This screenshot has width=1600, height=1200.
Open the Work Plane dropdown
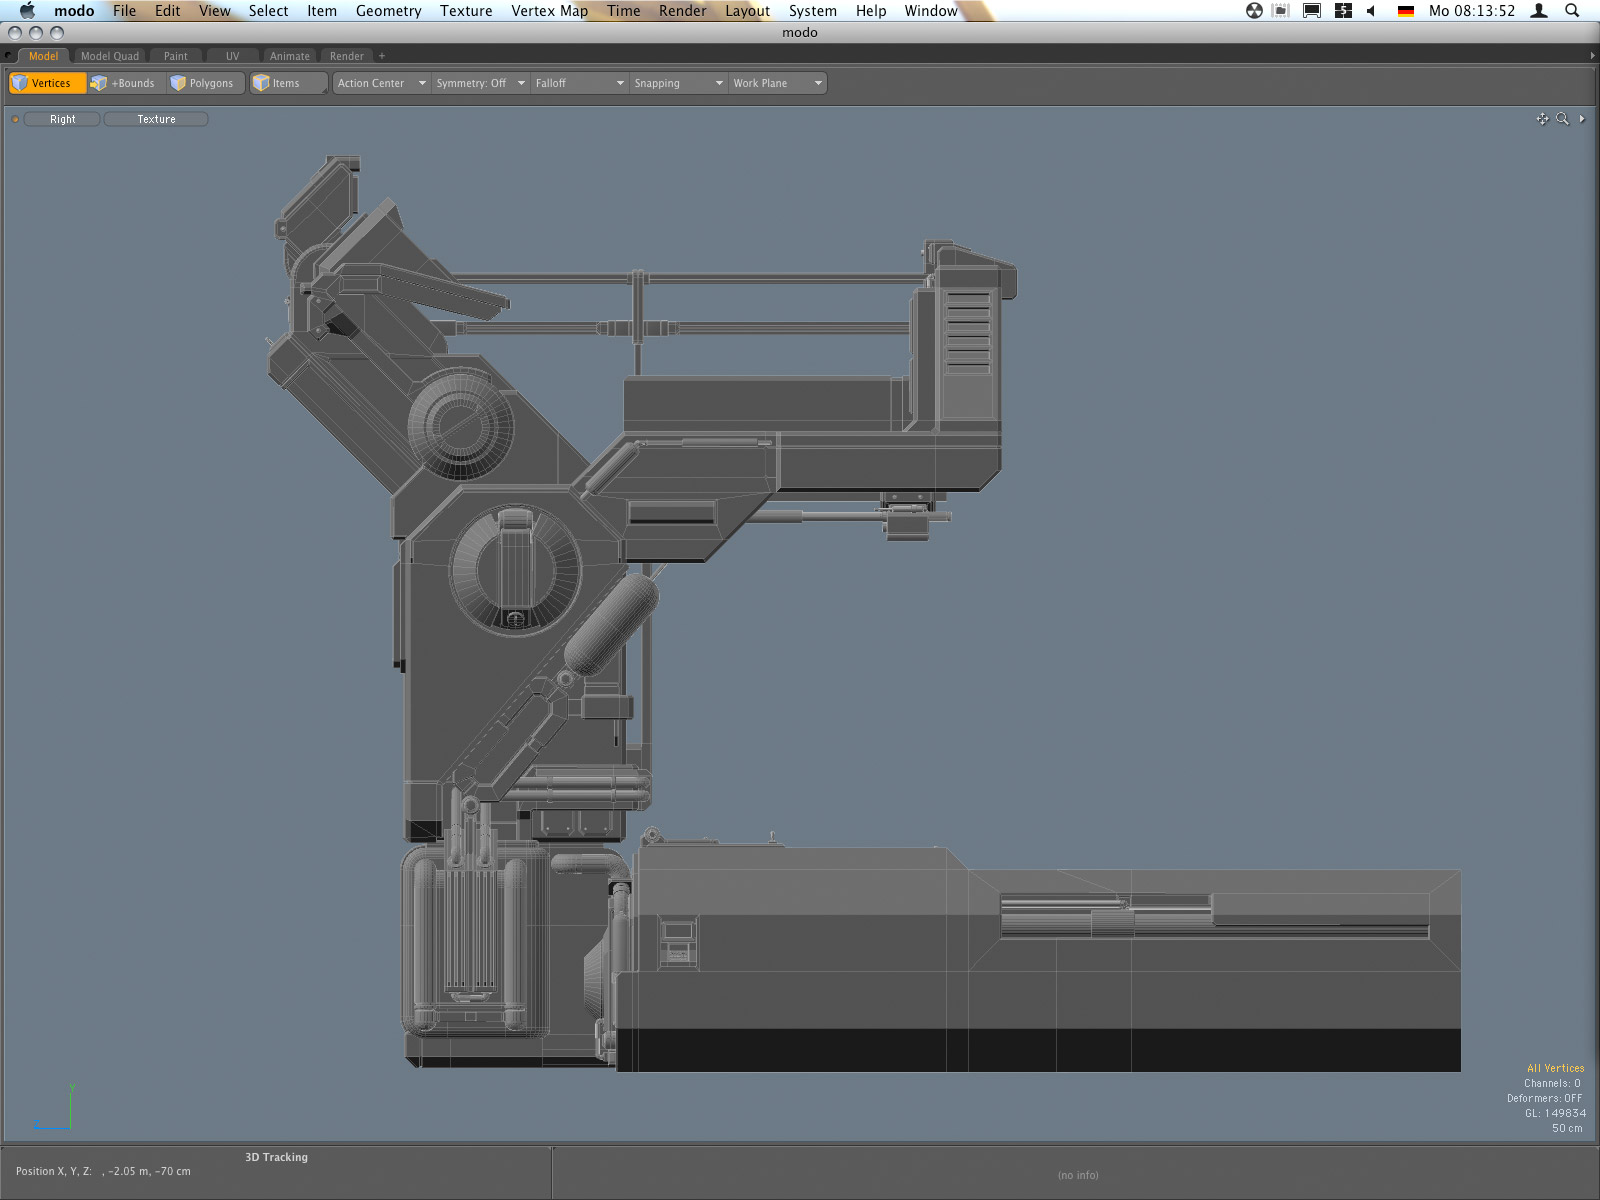tap(777, 83)
